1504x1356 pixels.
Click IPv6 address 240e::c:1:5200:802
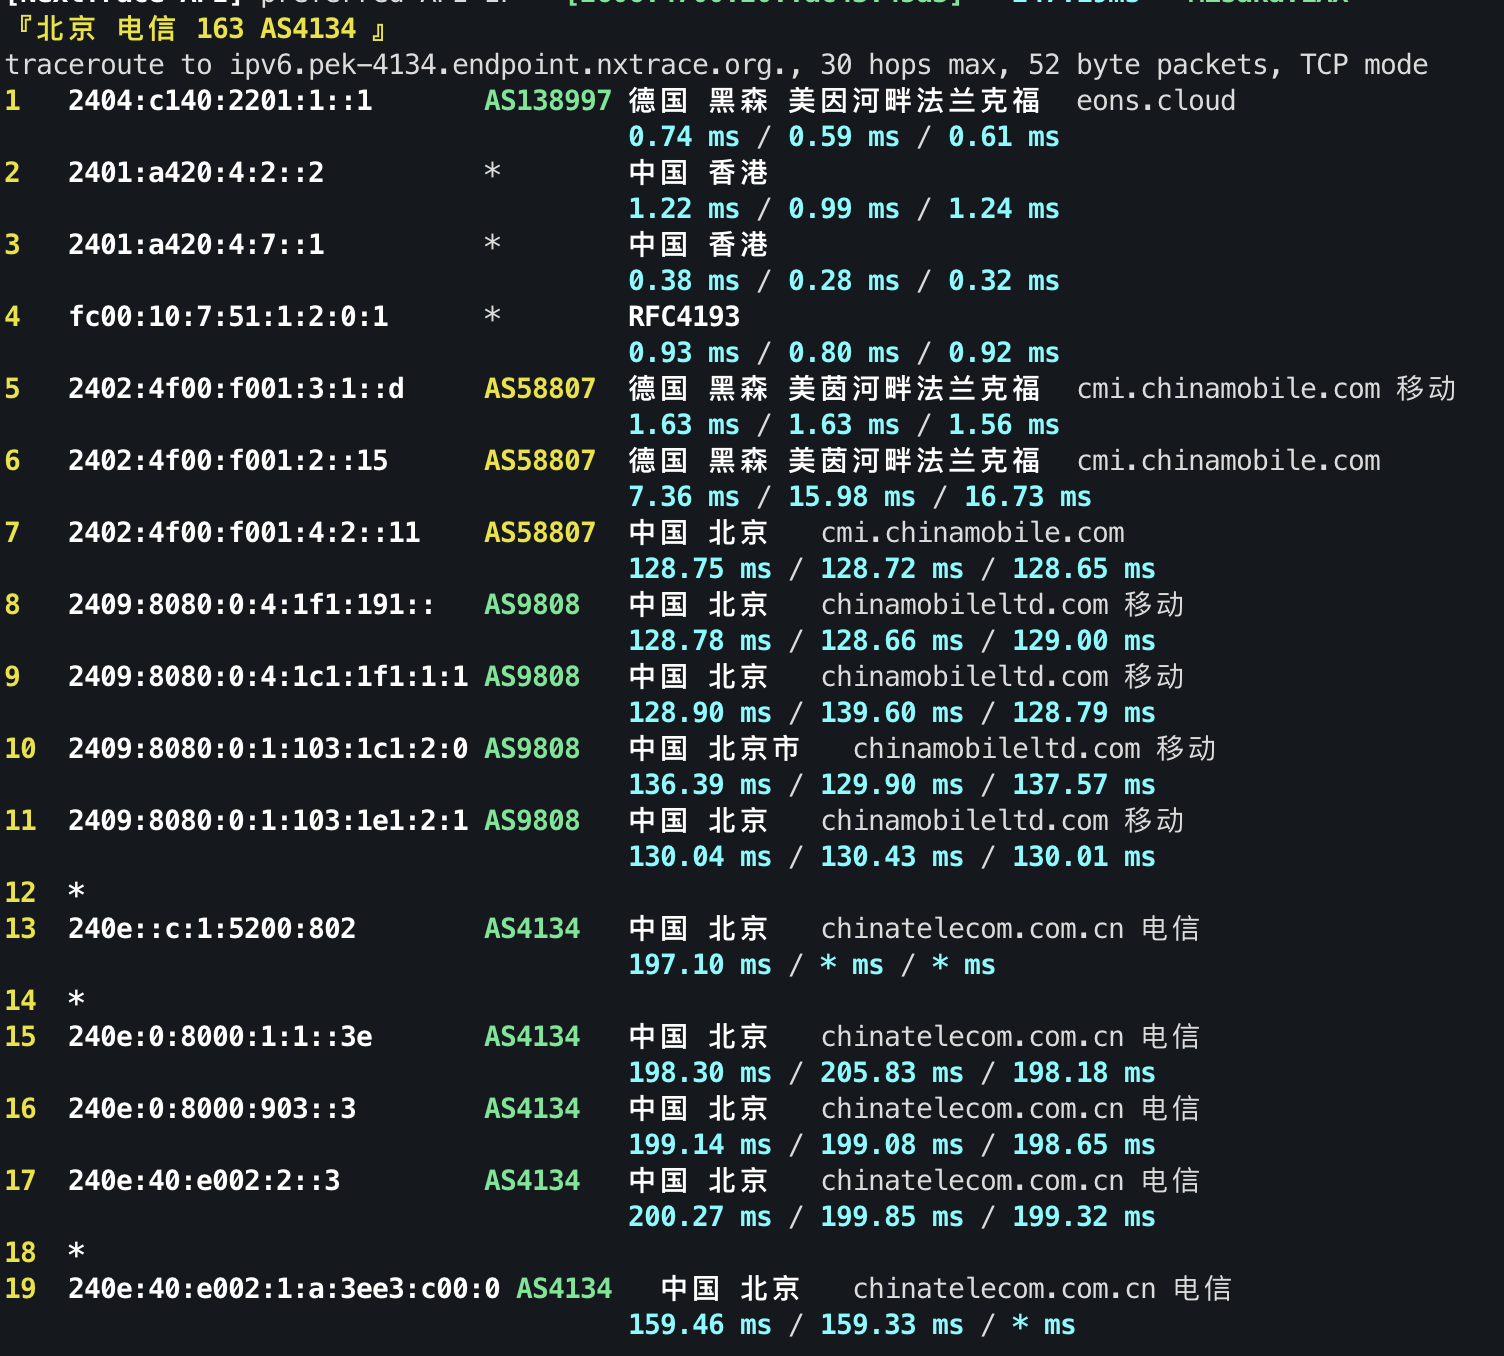point(211,928)
